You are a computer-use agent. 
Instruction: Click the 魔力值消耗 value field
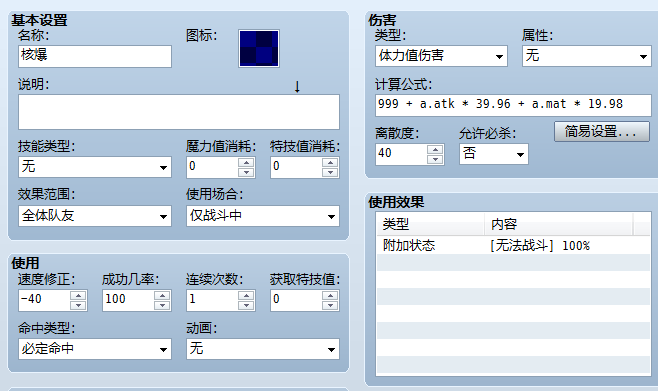pos(212,167)
